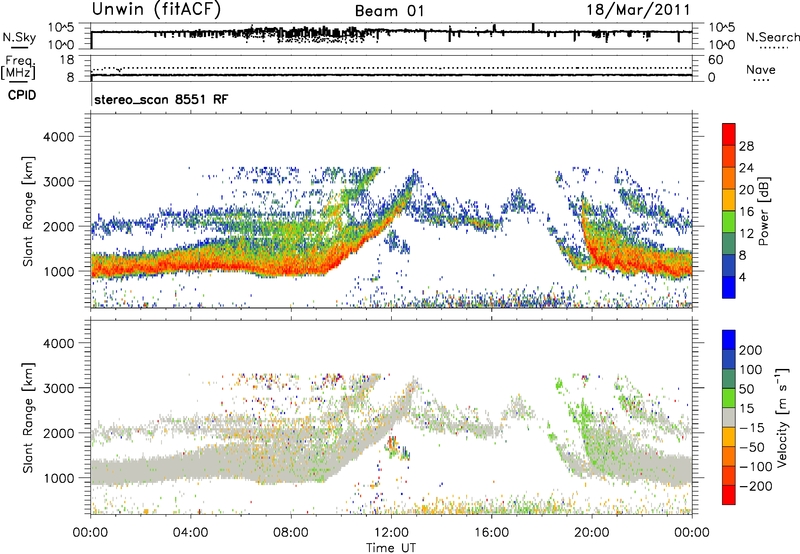
Task: Click the 'Beam 01' heading
Action: 389,11
